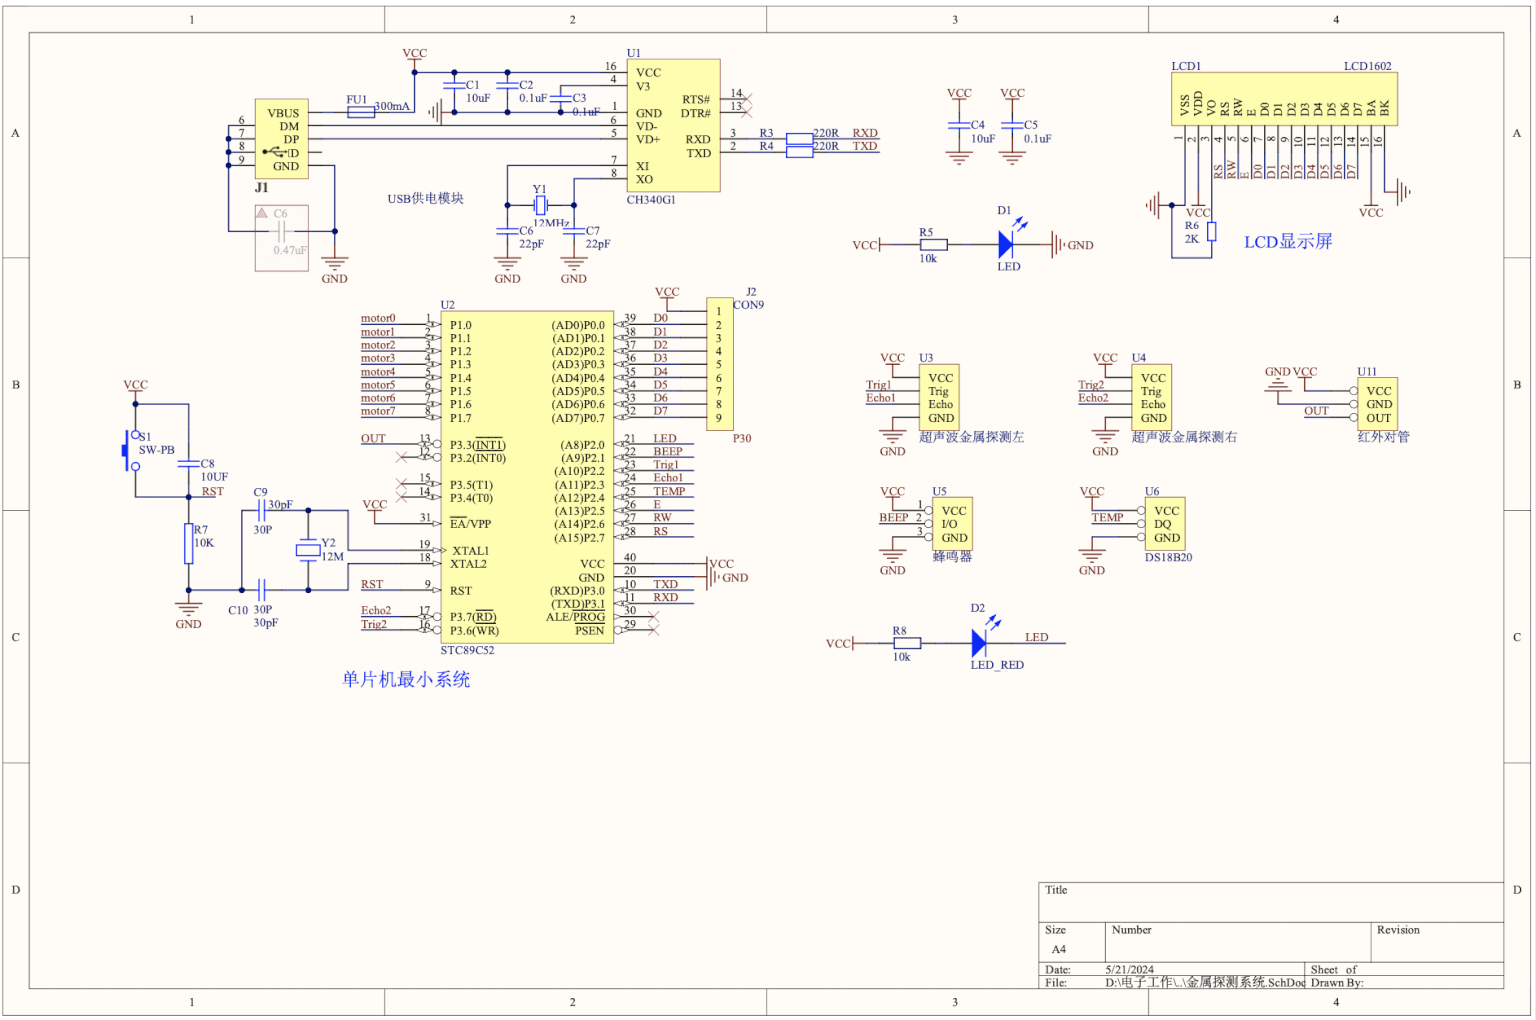The width and height of the screenshot is (1536, 1020).
Task: Click the S1 SW-PB pushbutton symbol
Action: (x=131, y=450)
